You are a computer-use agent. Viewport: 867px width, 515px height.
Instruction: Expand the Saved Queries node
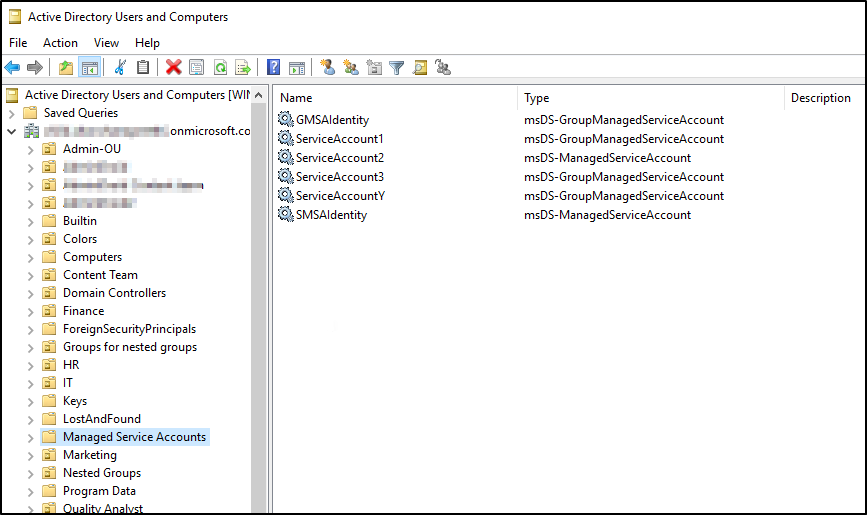pos(12,113)
